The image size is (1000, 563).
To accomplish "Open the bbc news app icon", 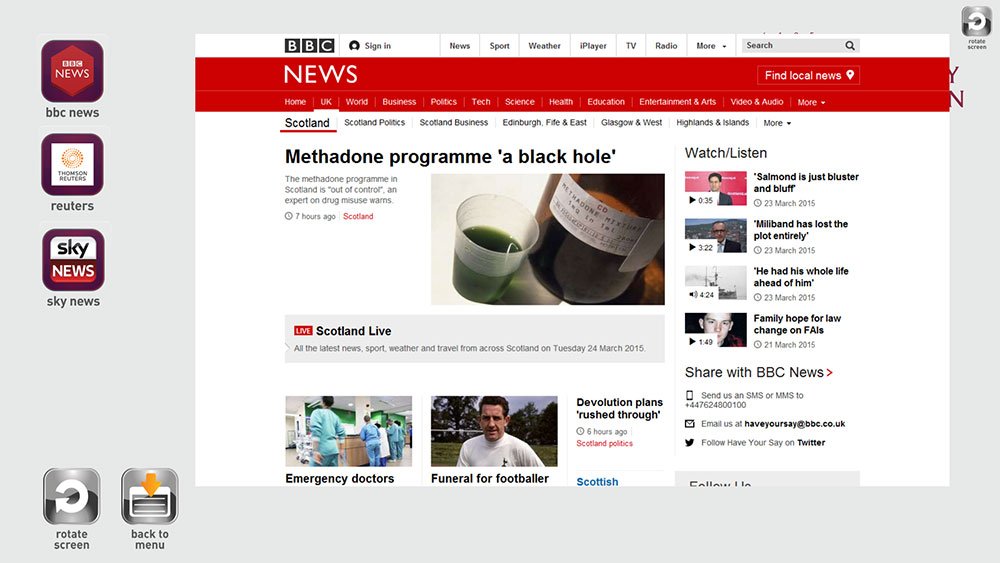I will point(72,71).
